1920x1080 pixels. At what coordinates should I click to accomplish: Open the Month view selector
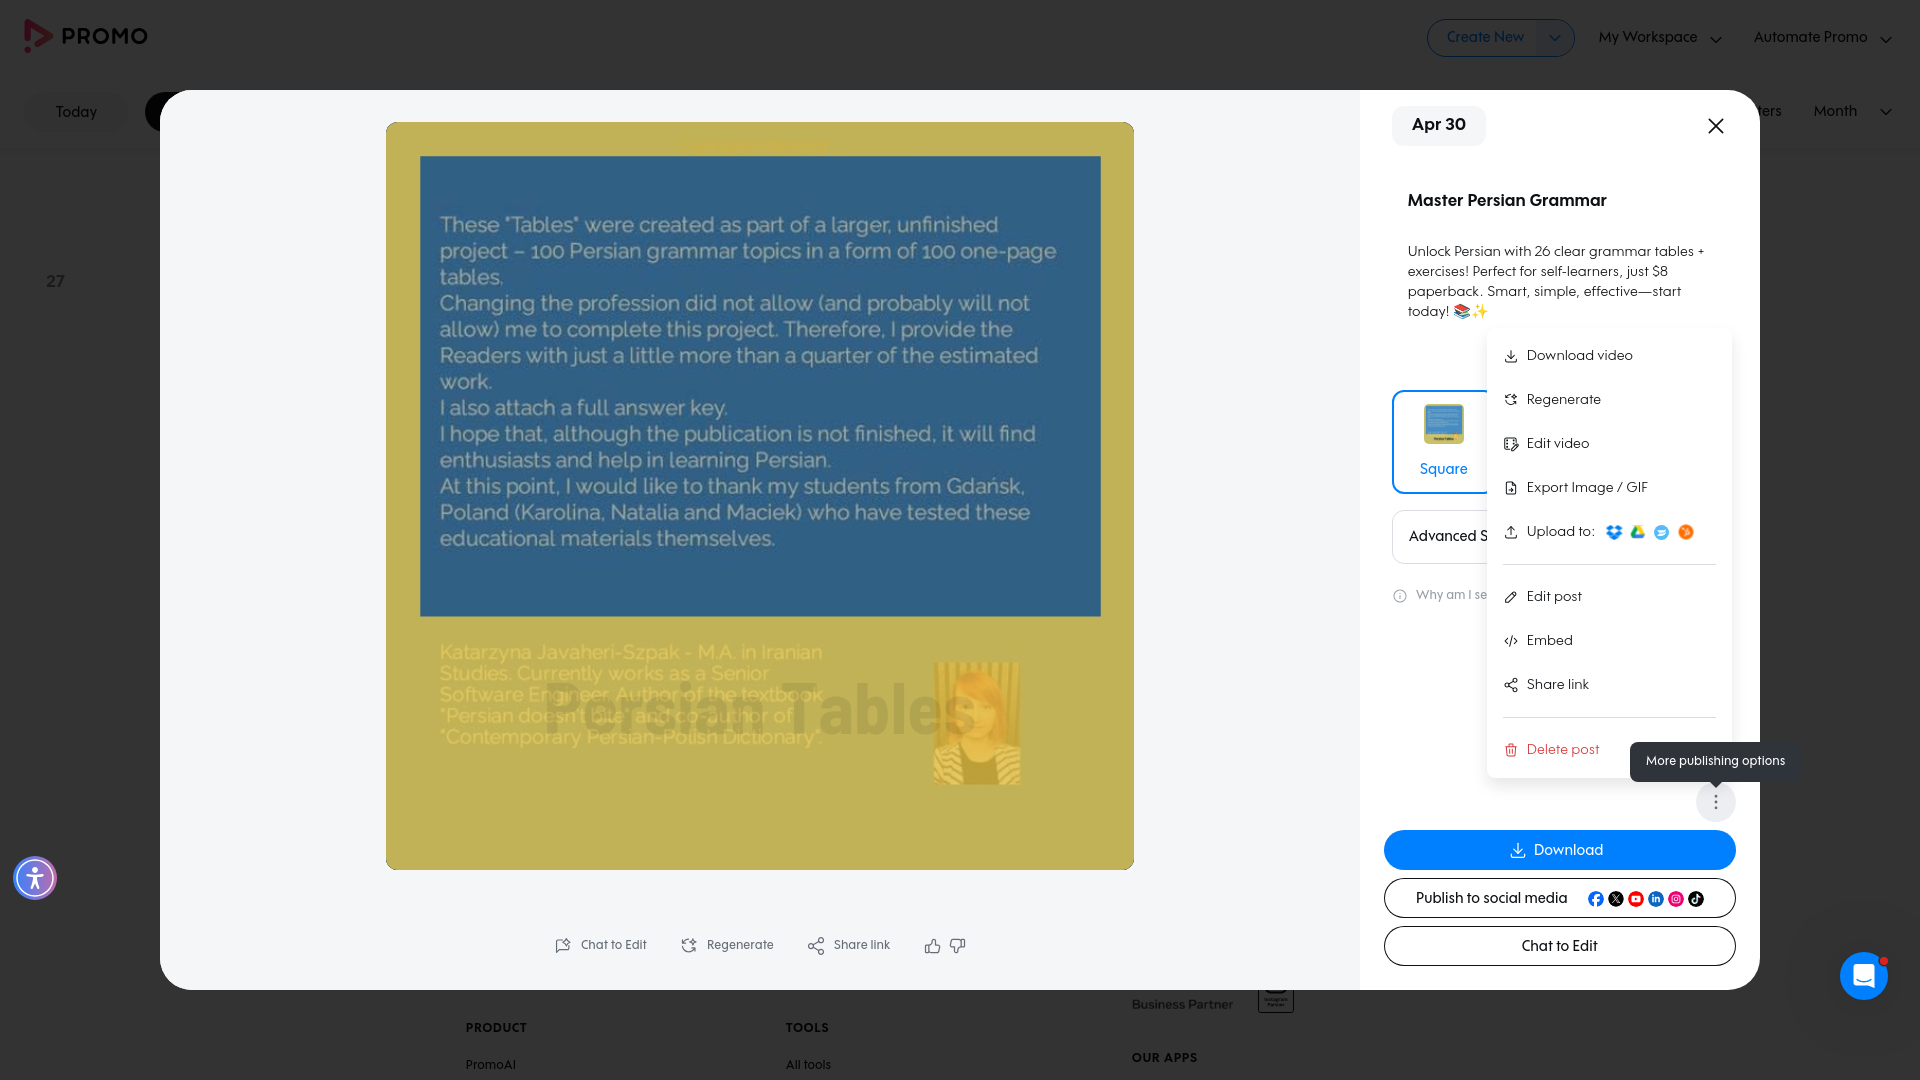tap(1848, 111)
